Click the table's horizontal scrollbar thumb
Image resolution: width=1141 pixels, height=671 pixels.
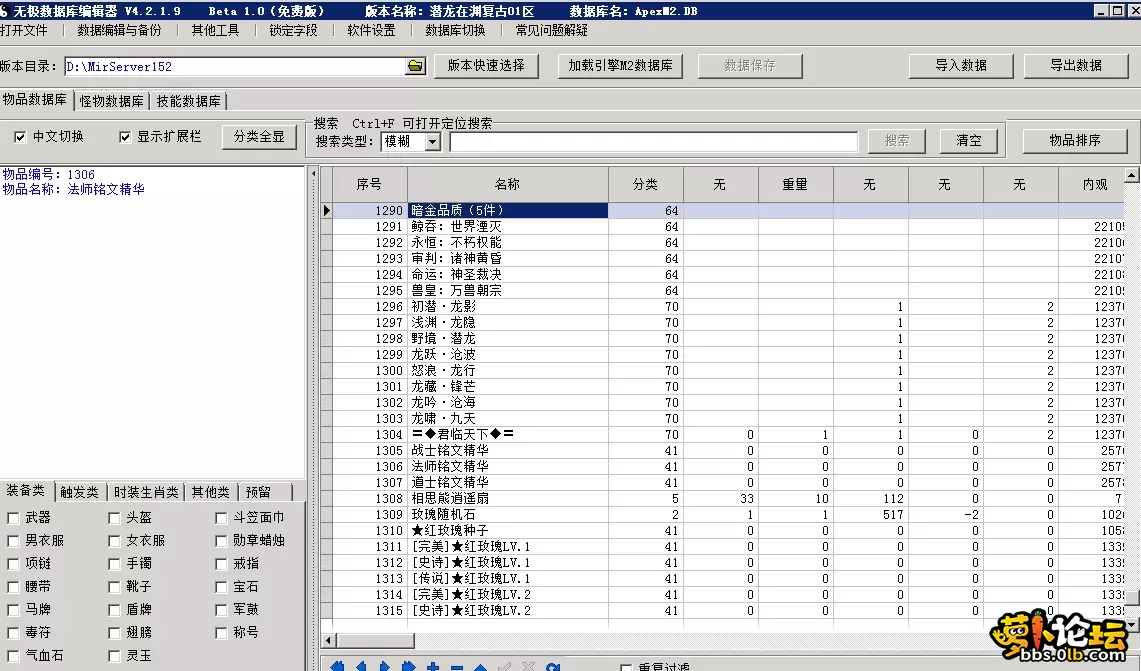(x=375, y=640)
